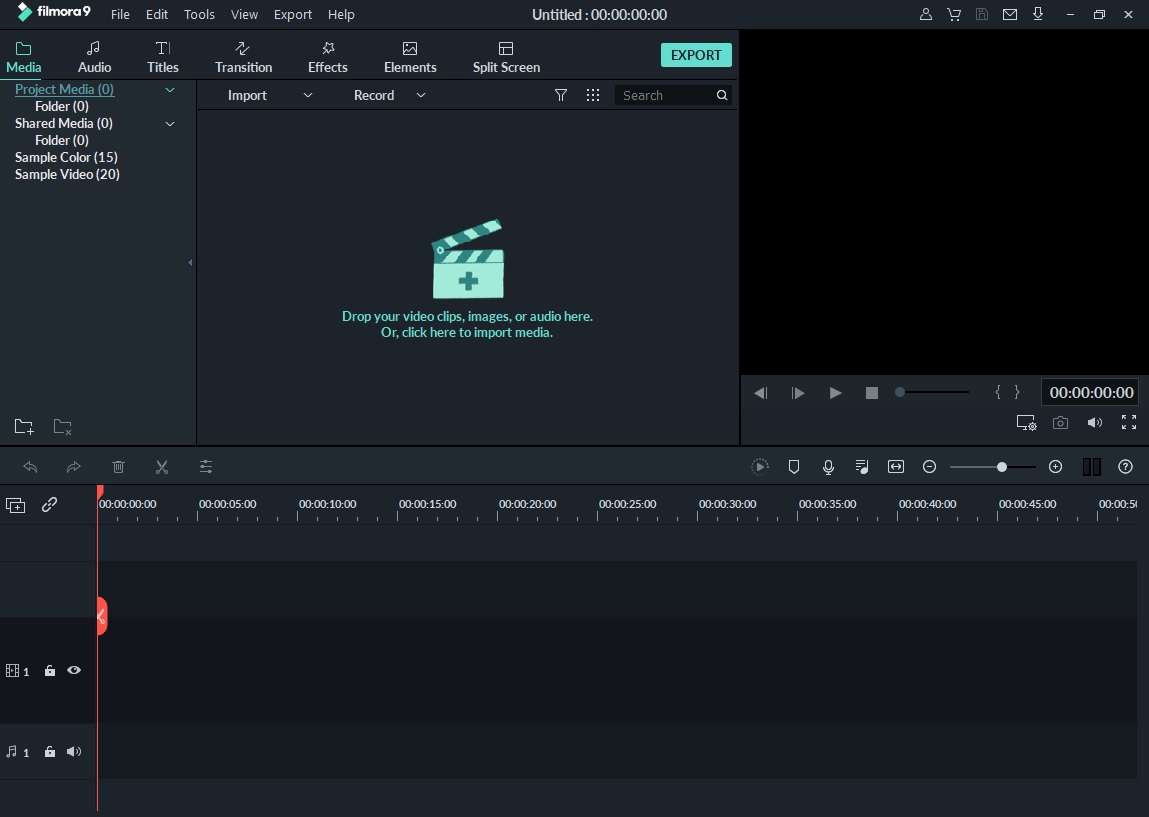Mute audio track 1

click(x=74, y=751)
